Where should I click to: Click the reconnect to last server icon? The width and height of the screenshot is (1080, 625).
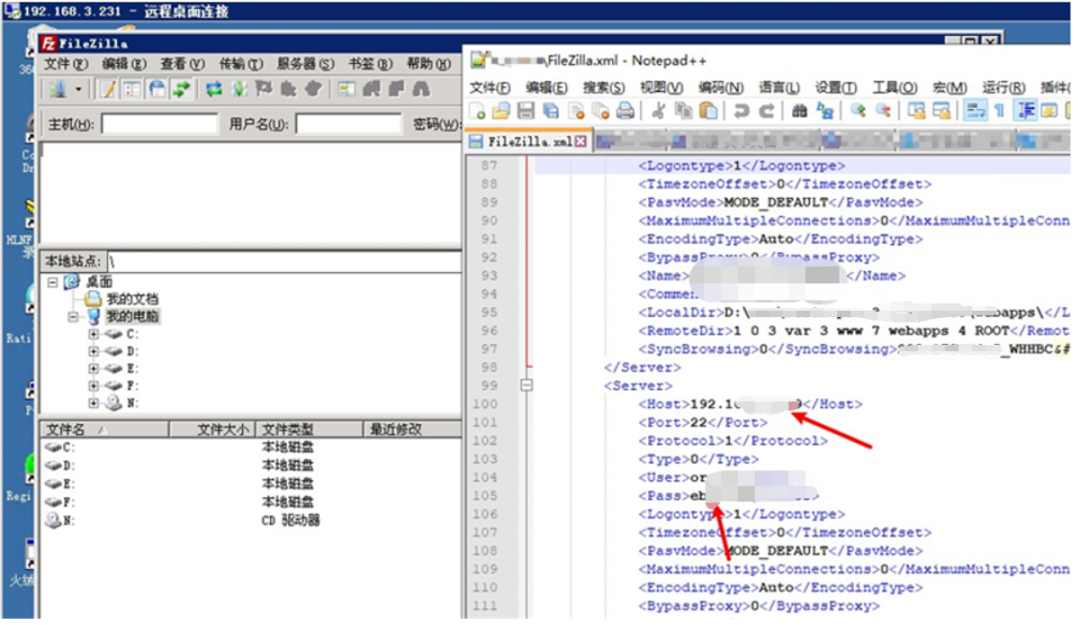[x=313, y=89]
